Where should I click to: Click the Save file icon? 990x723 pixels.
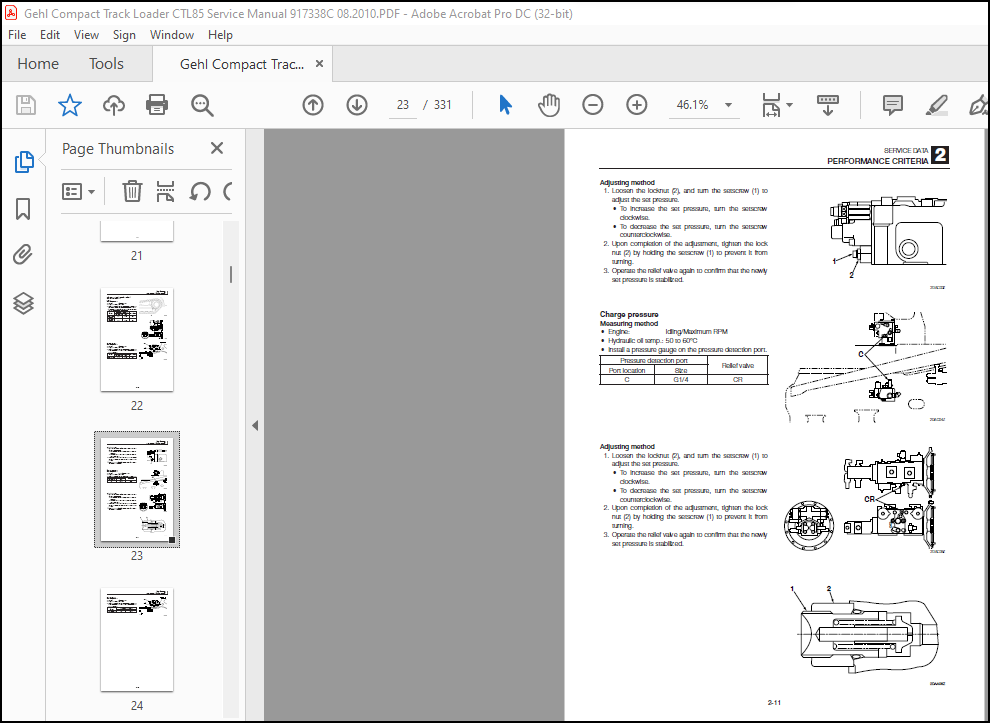click(x=26, y=105)
